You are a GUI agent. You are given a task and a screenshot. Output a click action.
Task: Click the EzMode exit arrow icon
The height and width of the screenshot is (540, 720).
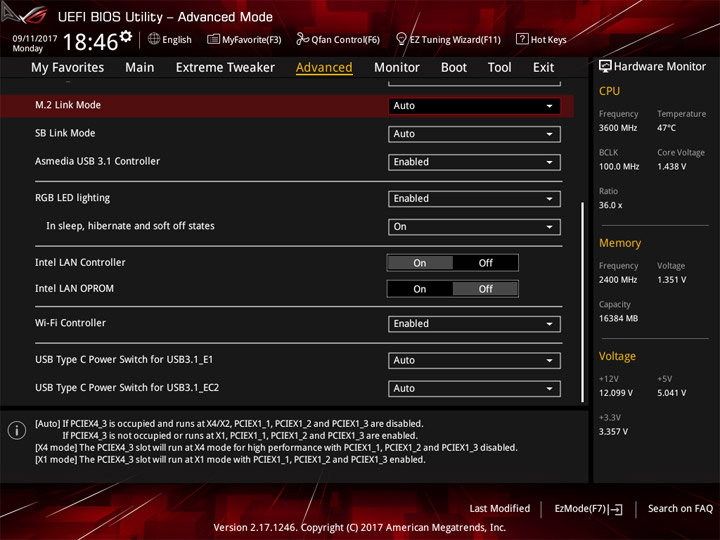point(616,509)
